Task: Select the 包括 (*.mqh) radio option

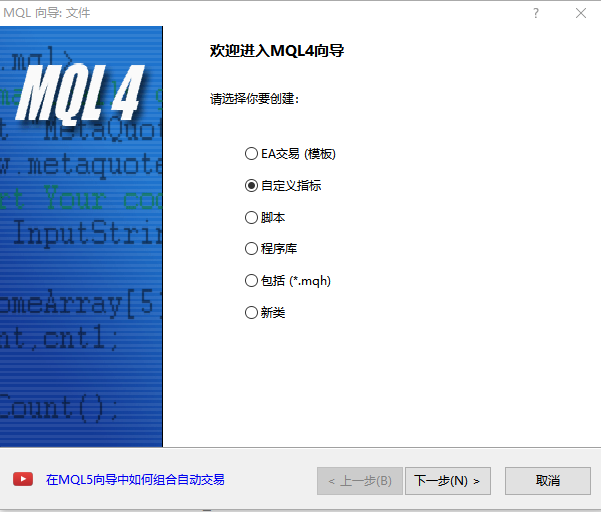Action: tap(288, 281)
